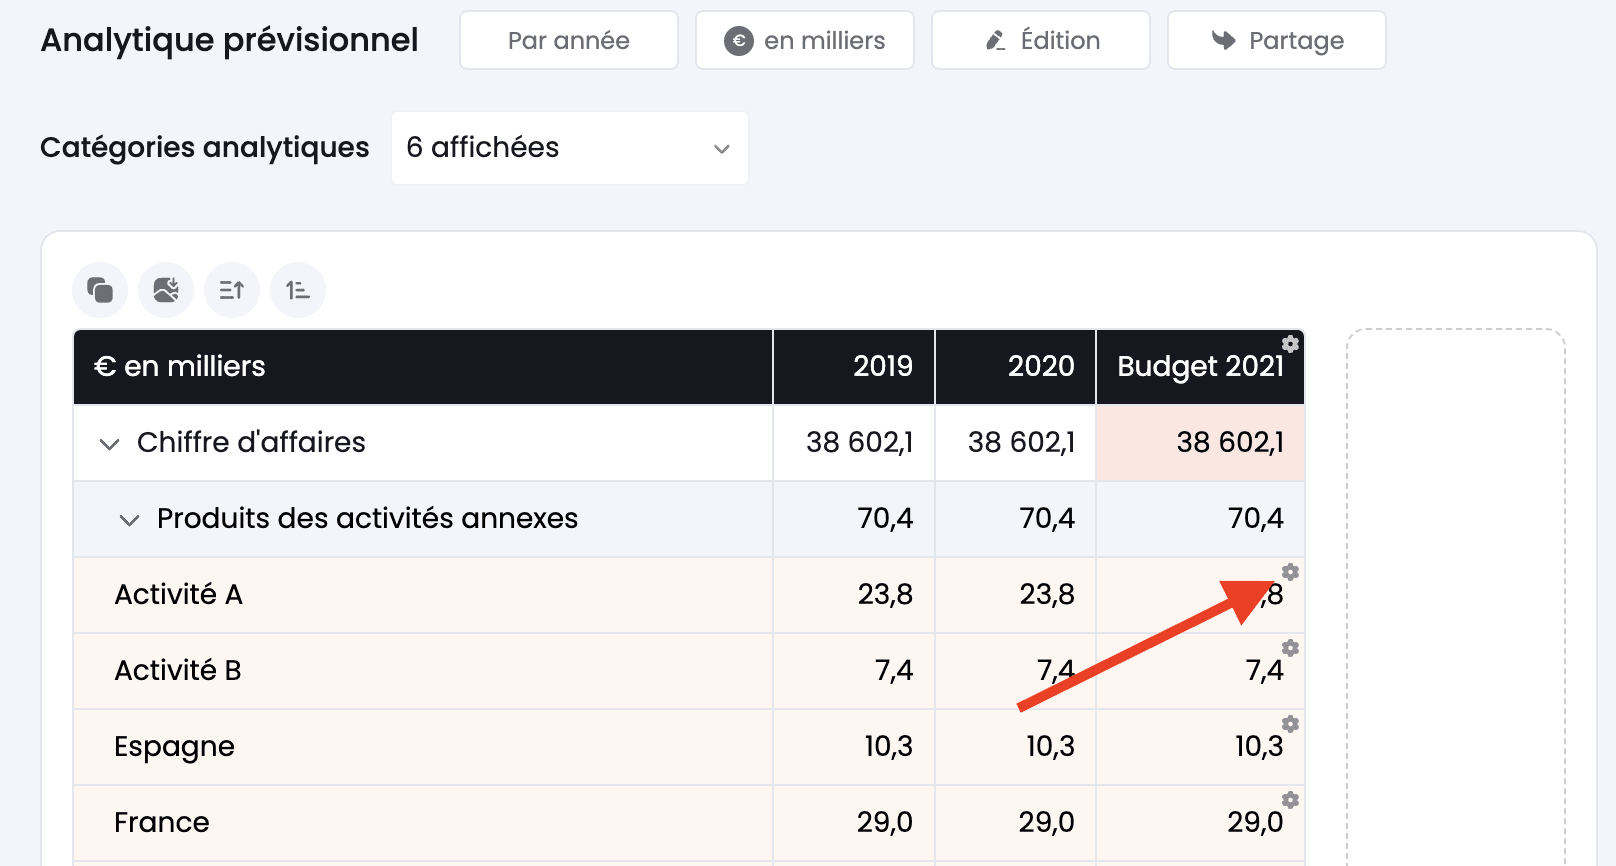Screen dimensions: 1616x866
Task: Select Chiffre d'affaires 2019 value 38 602,1
Action: [x=854, y=443]
